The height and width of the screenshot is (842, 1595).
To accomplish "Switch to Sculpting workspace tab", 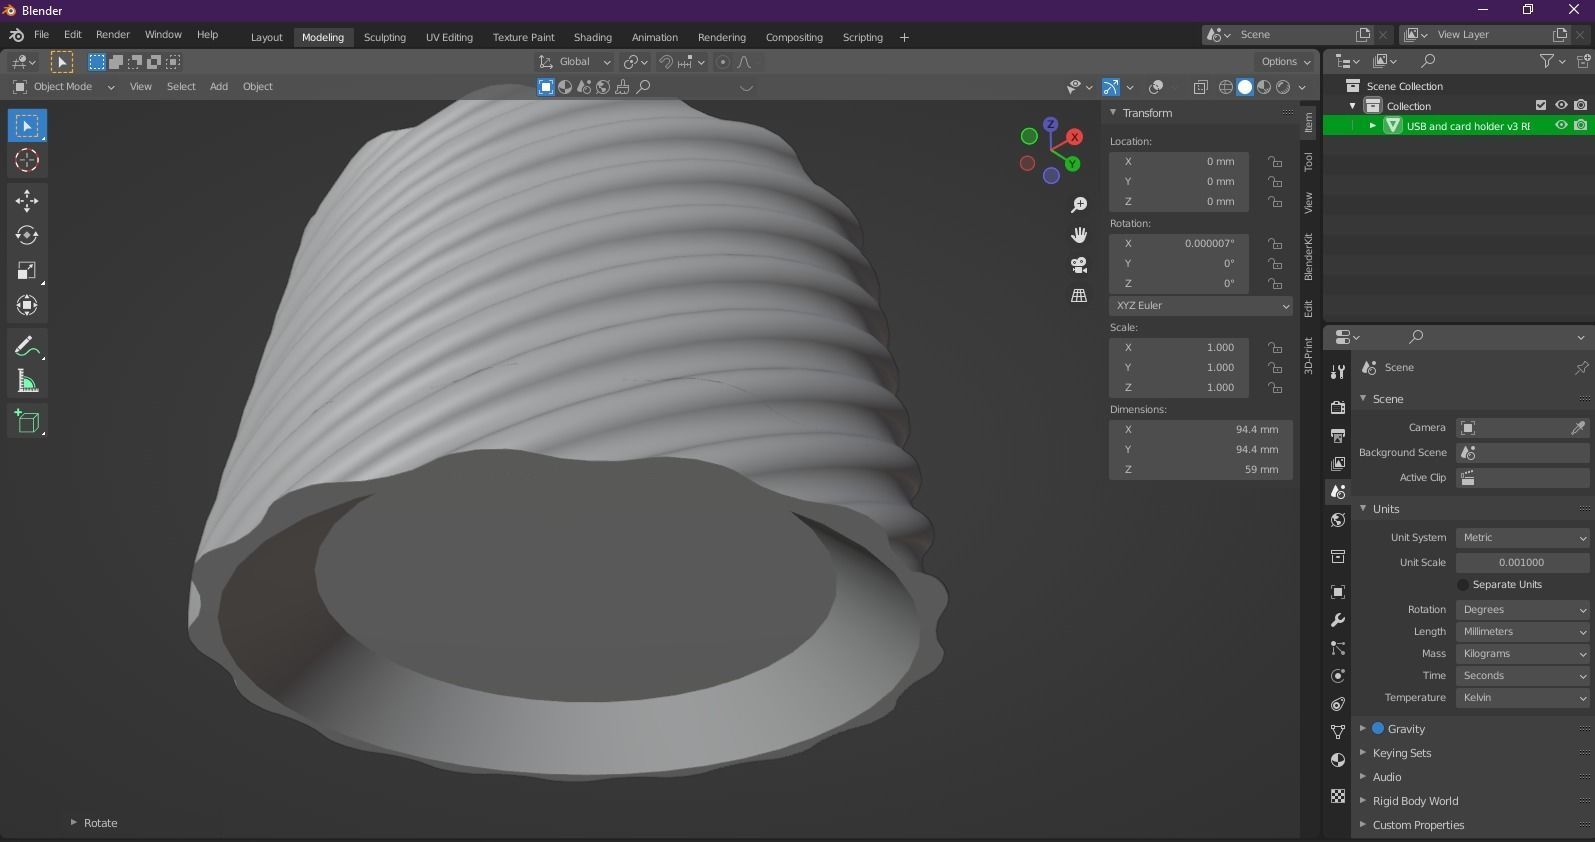I will click(x=385, y=38).
